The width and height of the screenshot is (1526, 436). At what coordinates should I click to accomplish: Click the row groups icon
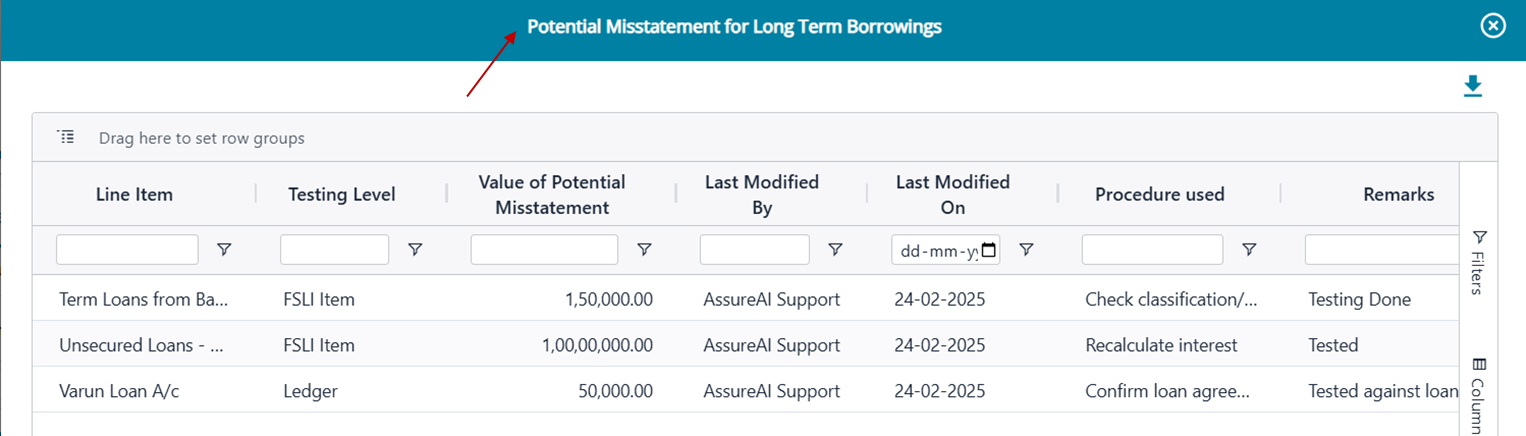point(66,137)
